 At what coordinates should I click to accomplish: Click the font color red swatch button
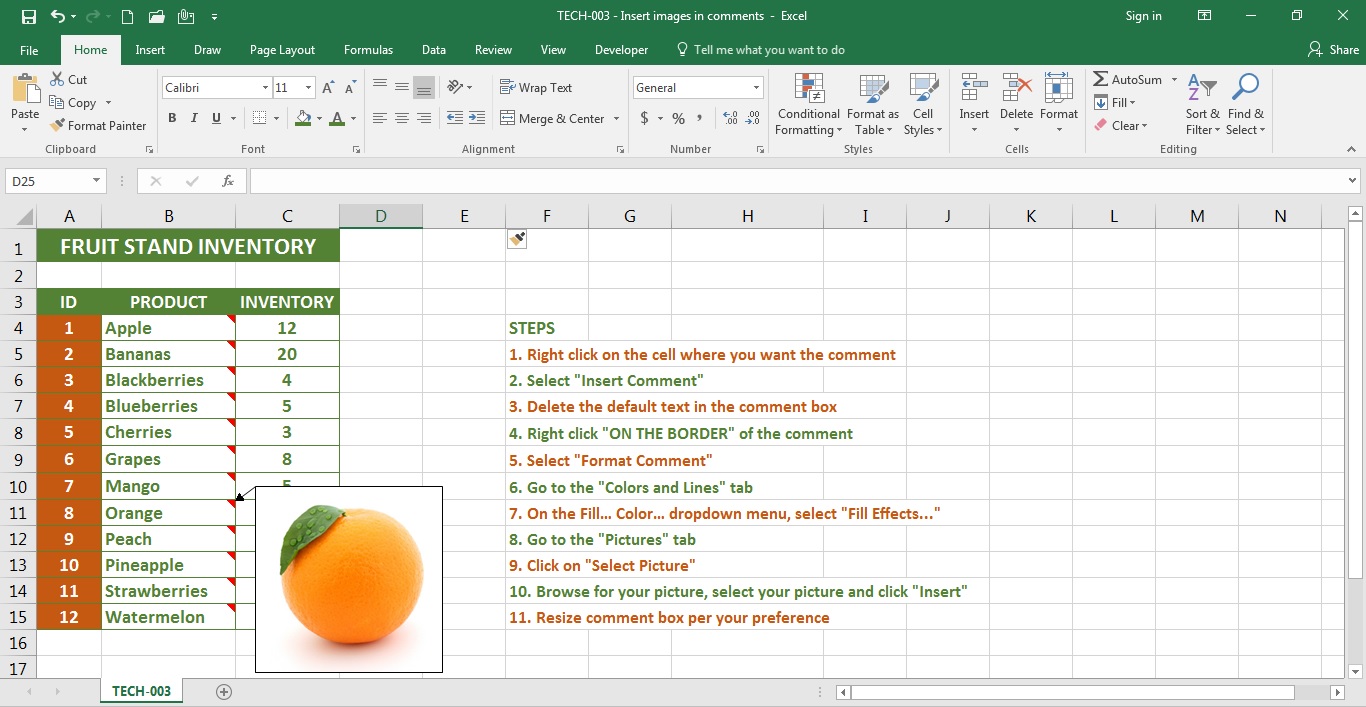[337, 119]
